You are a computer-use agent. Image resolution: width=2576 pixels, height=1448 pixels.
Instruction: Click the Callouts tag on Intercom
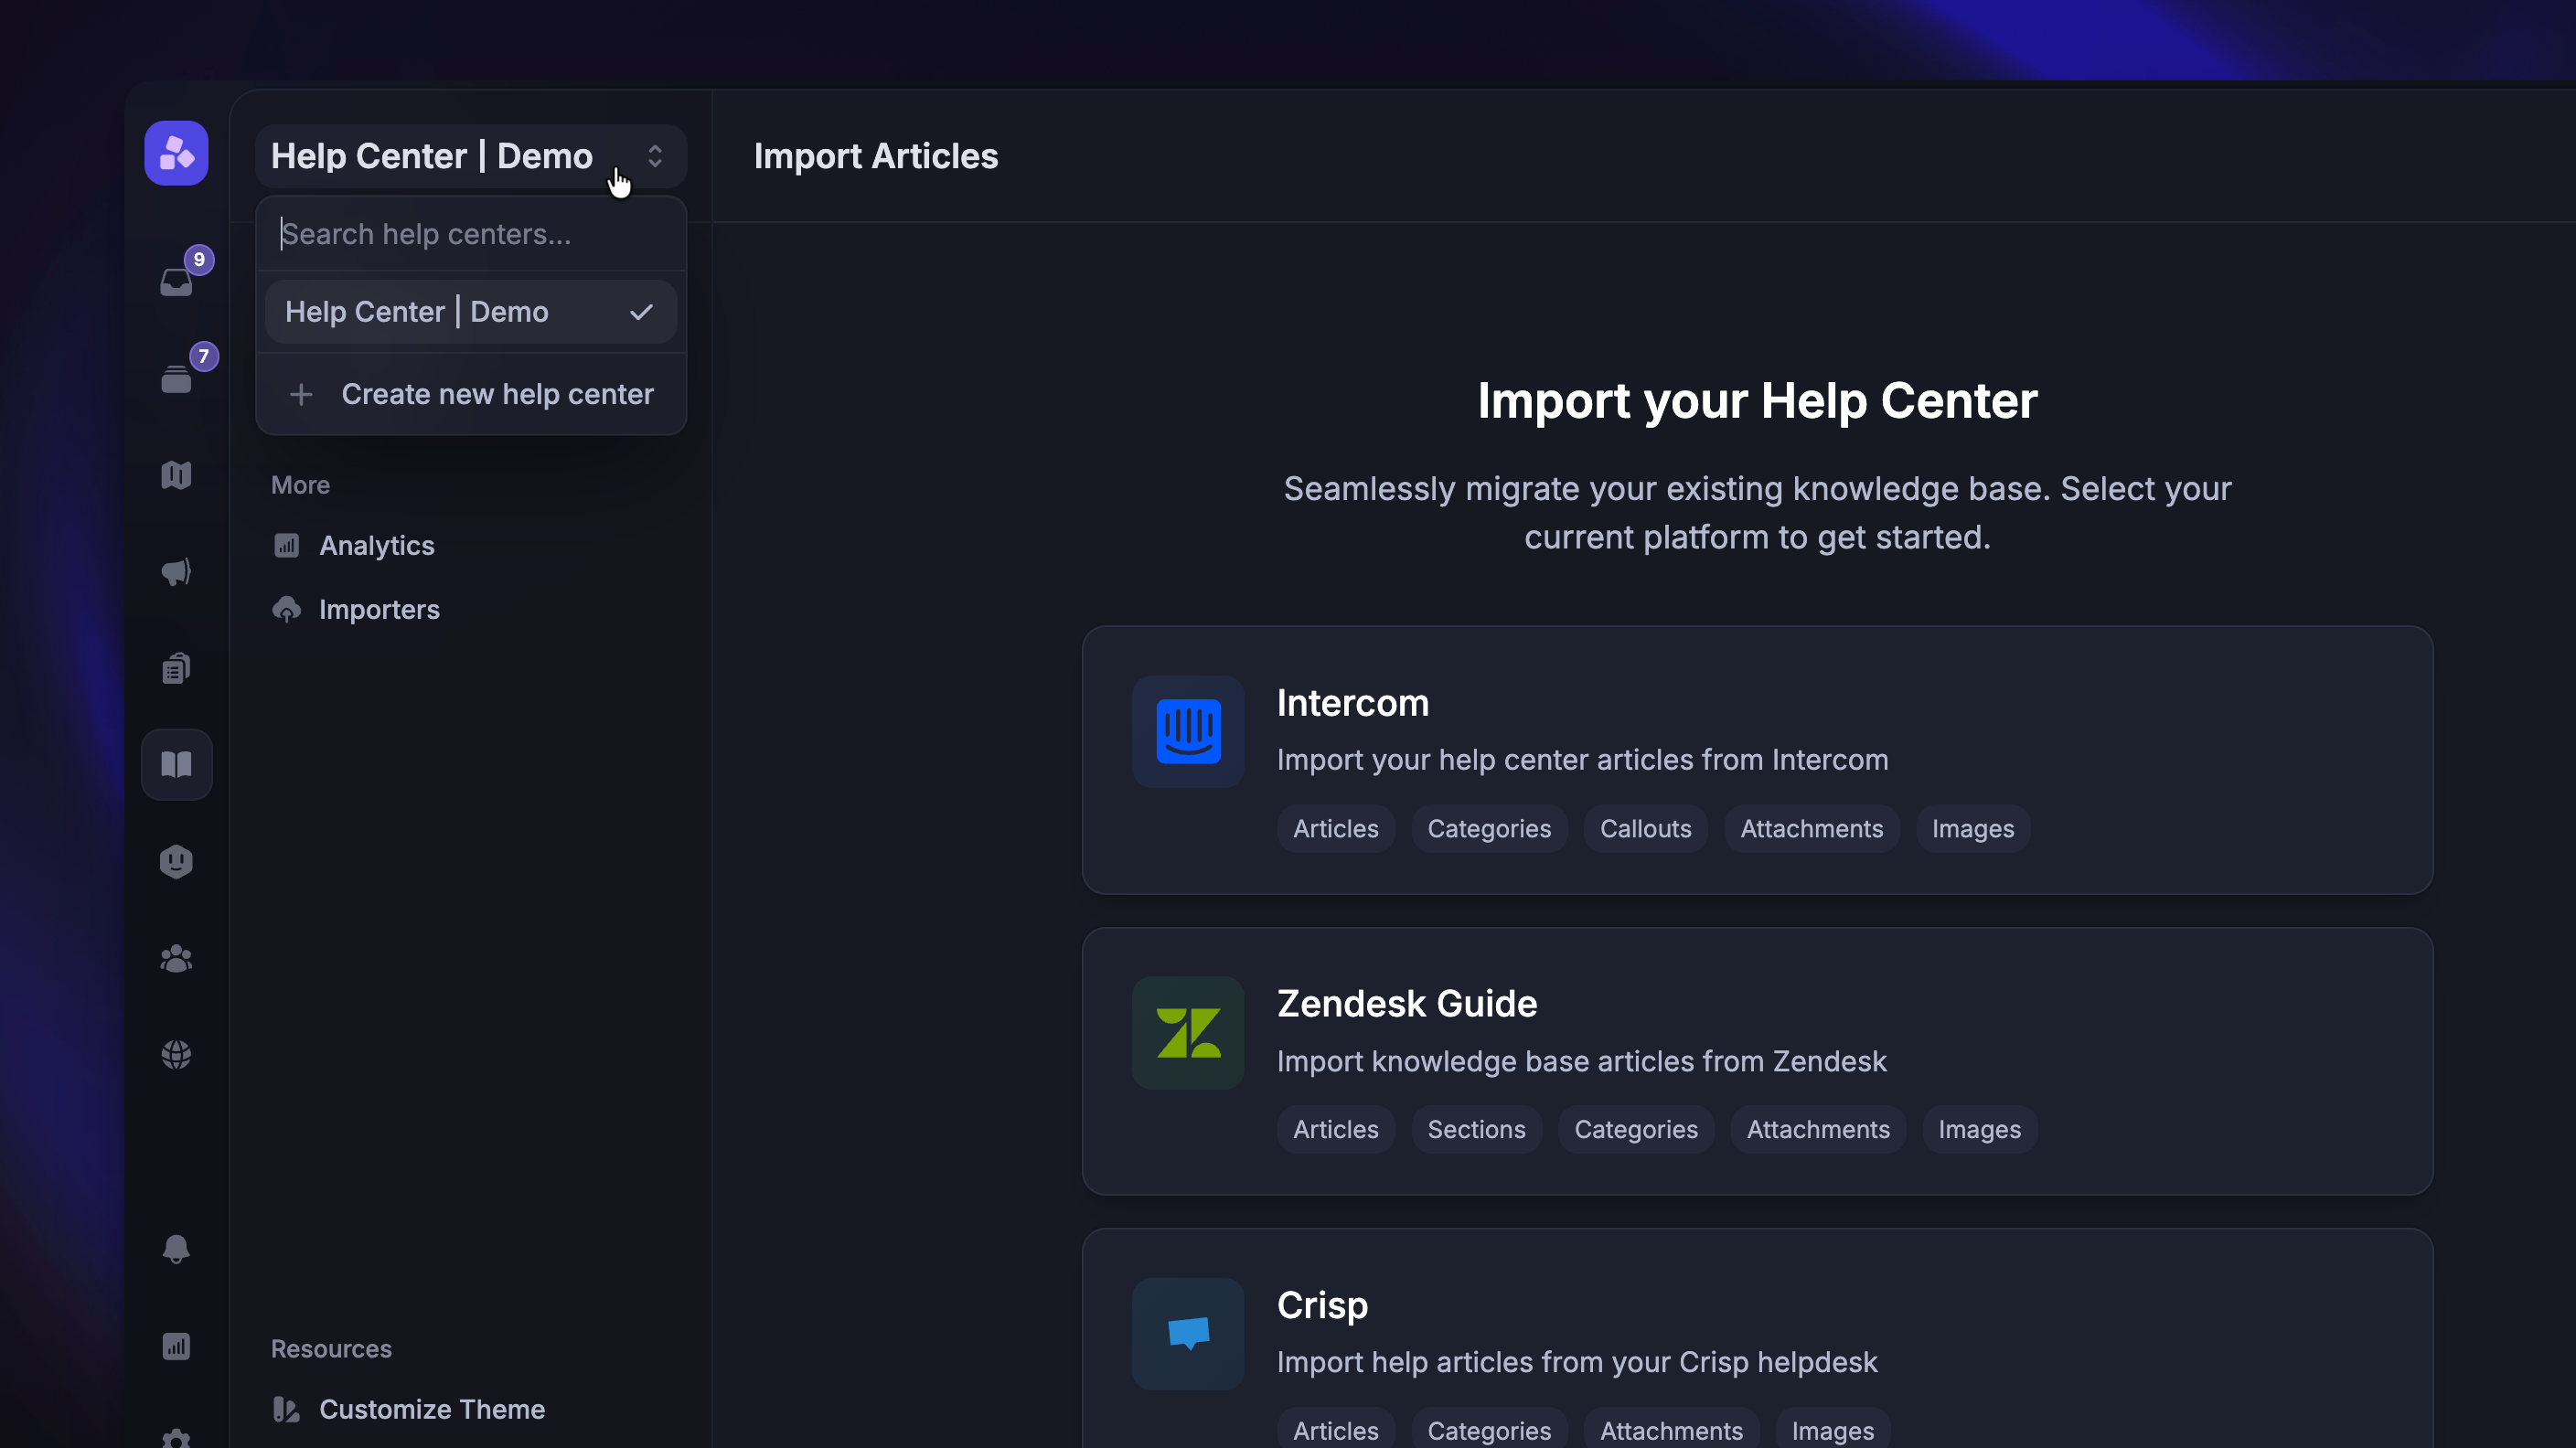point(1645,829)
